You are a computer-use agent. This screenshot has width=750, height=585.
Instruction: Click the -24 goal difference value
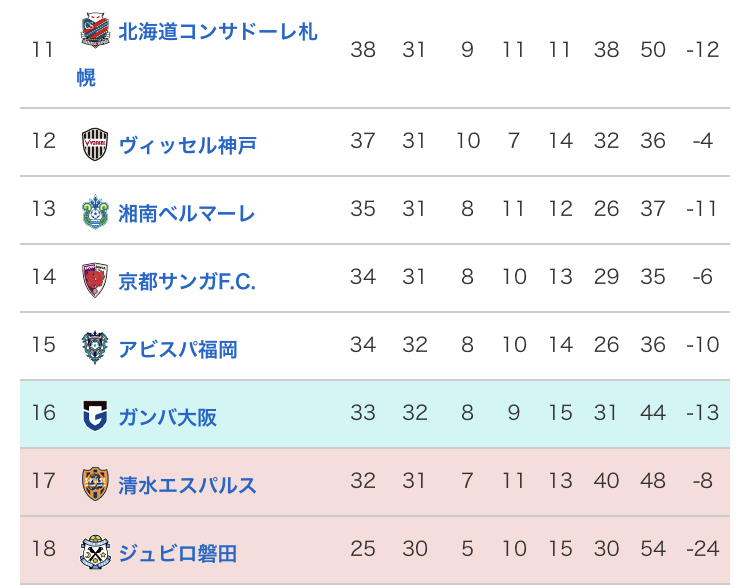coord(703,548)
